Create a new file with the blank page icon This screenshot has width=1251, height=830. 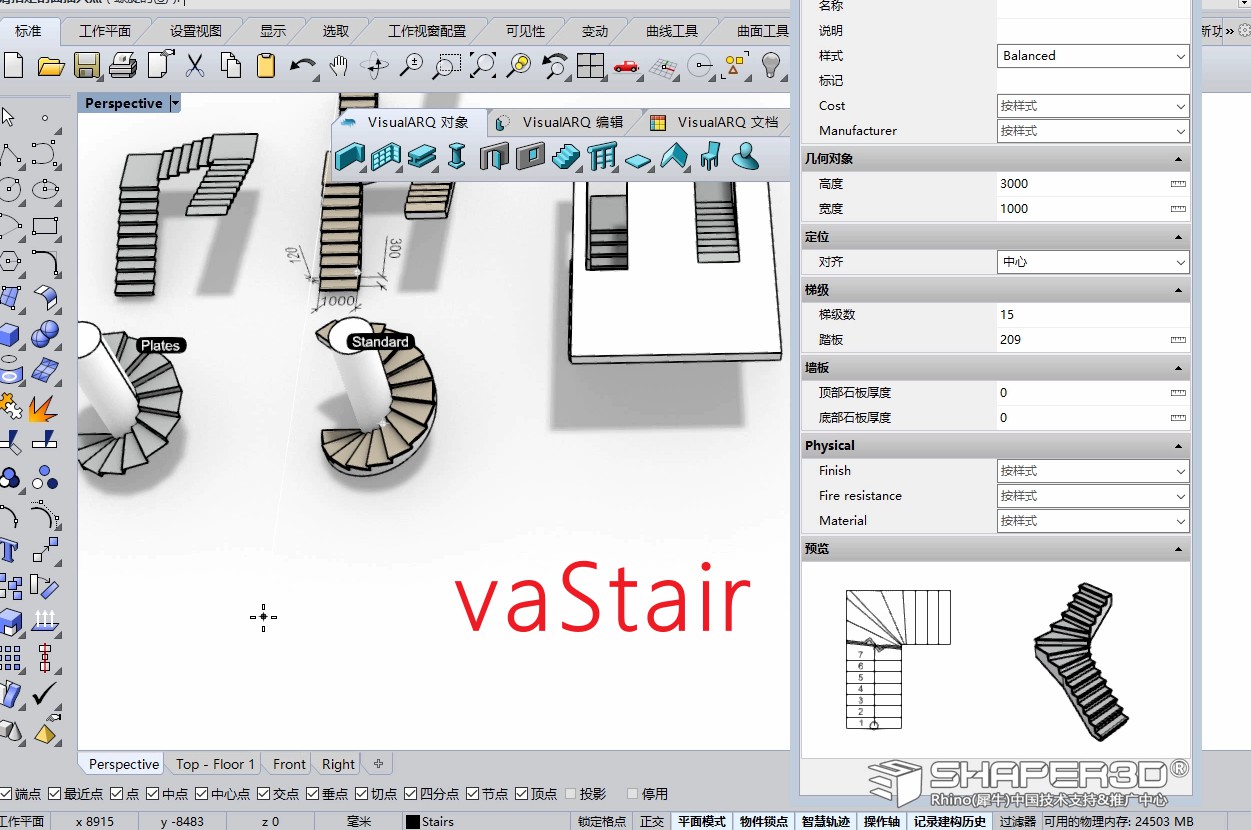pos(13,66)
